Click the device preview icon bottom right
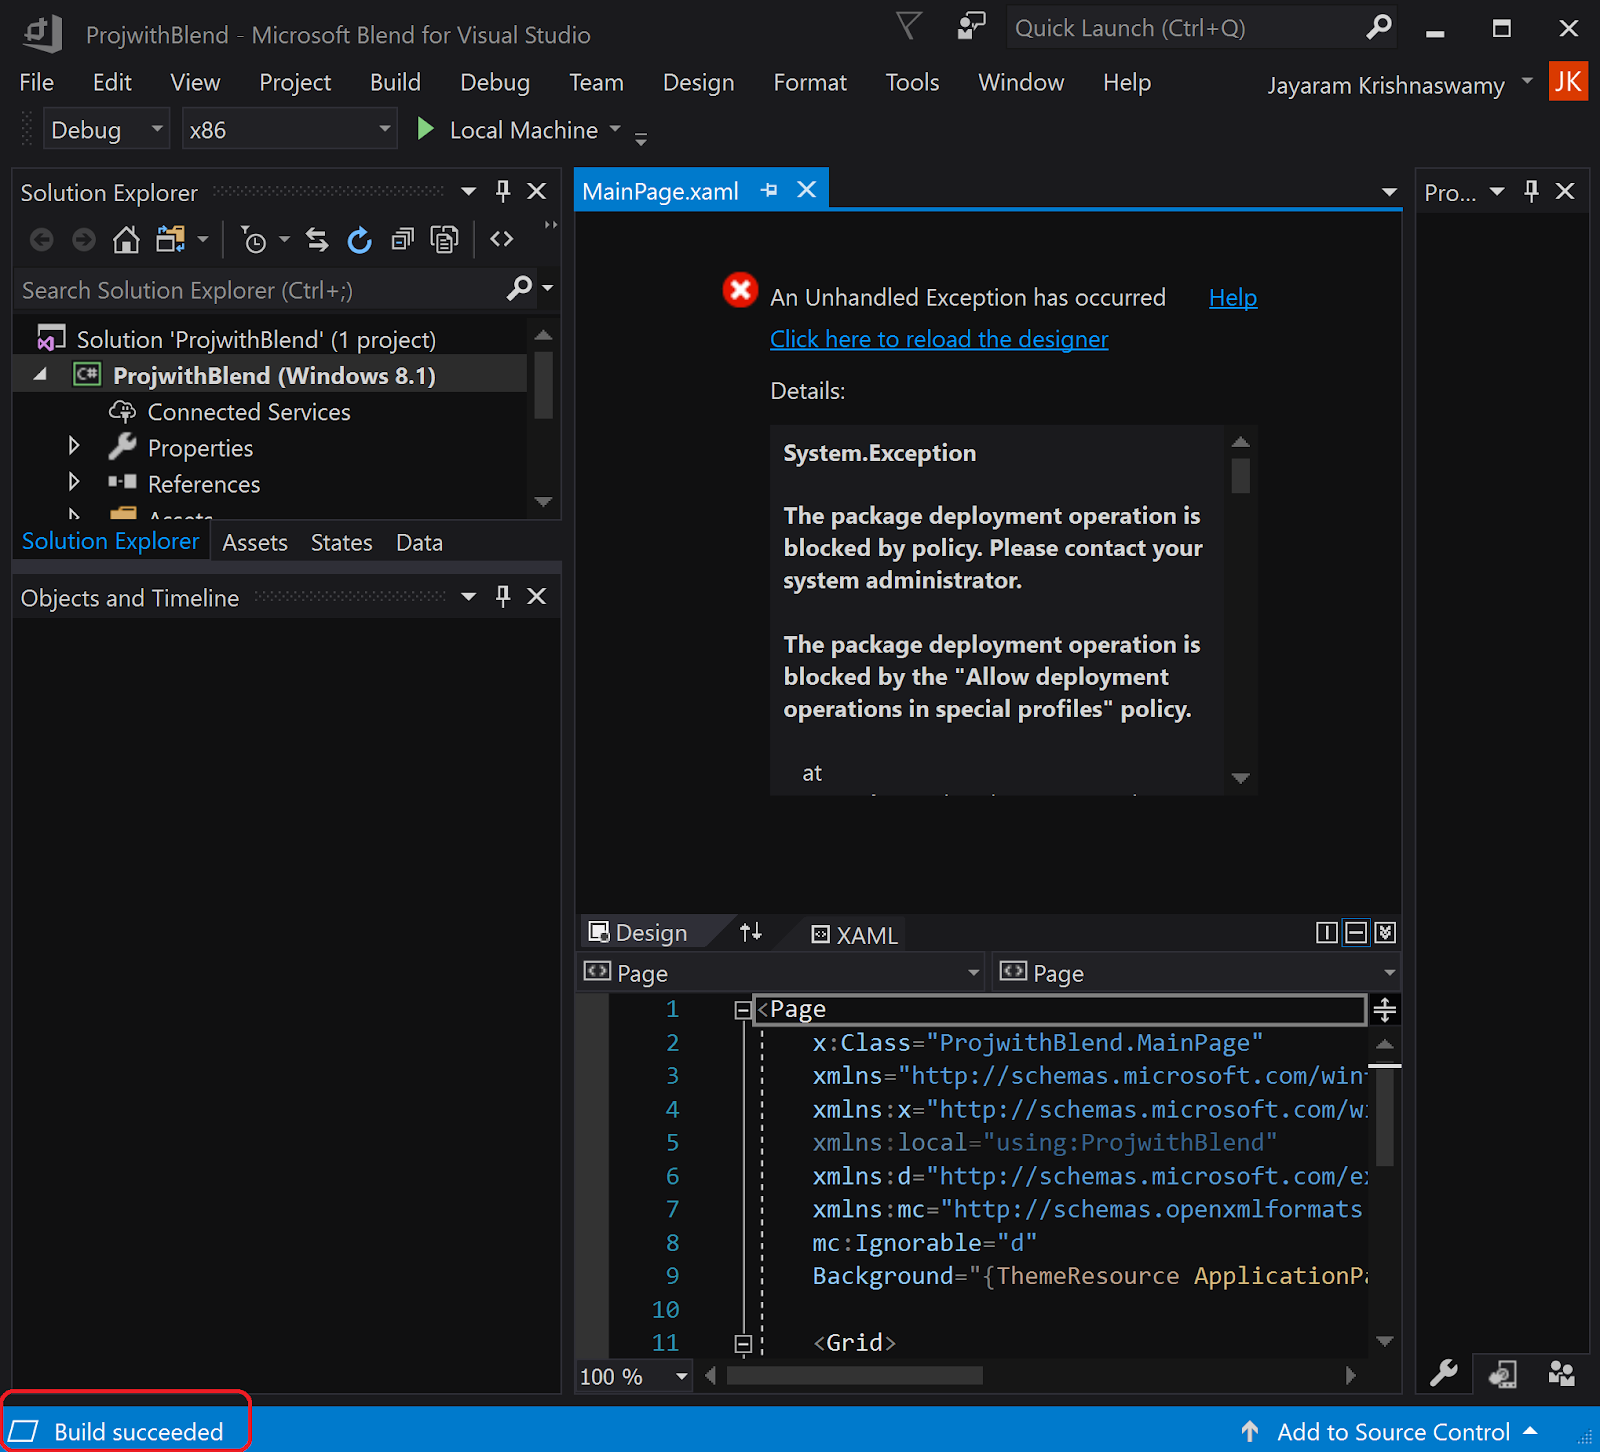1600x1452 pixels. coord(1501,1373)
